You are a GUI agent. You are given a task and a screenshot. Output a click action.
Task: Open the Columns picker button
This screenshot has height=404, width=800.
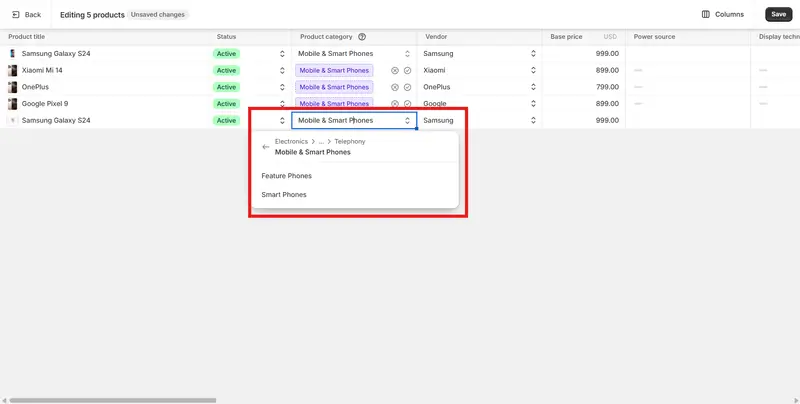click(x=723, y=14)
